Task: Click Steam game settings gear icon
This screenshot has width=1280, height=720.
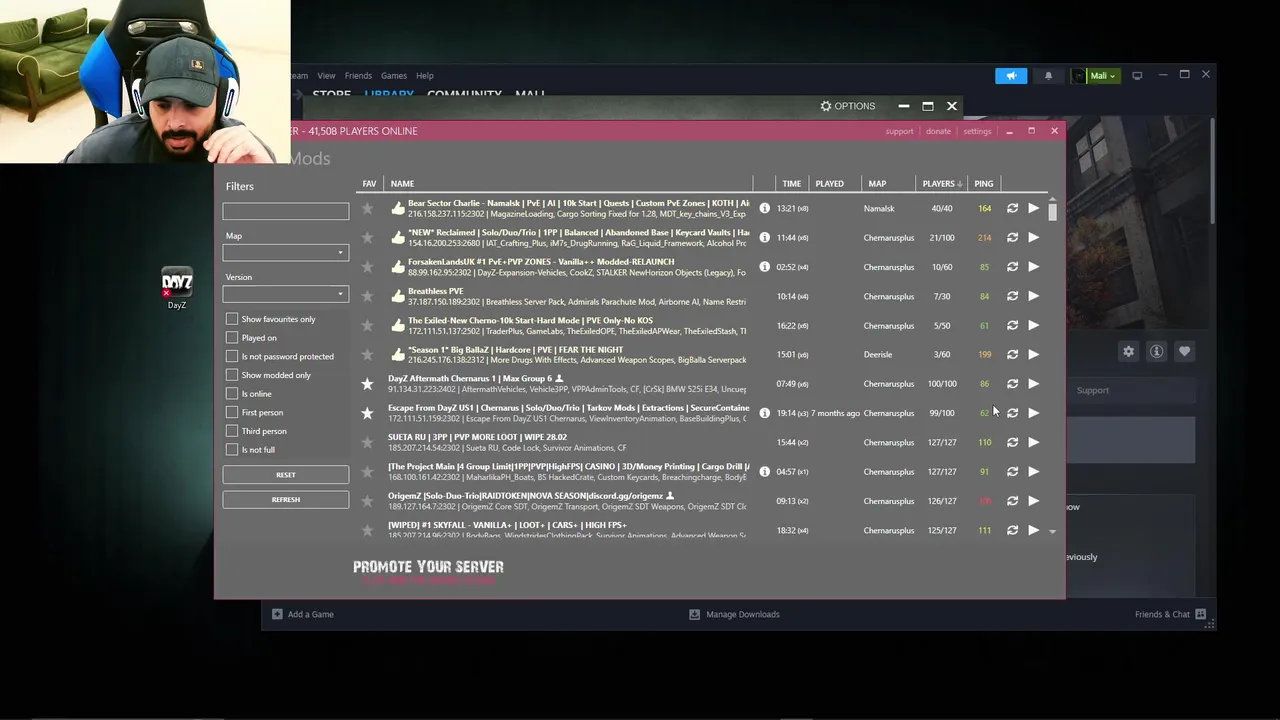Action: (1128, 351)
